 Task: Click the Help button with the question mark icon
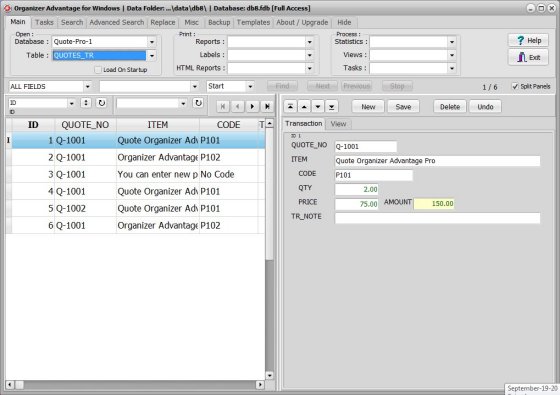pyautogui.click(x=529, y=40)
